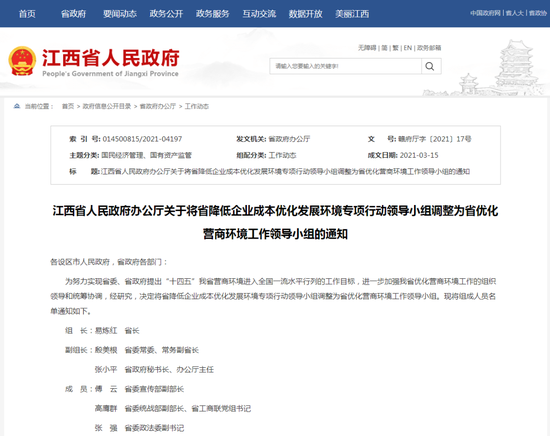Click the 标题 row title text
The width and height of the screenshot is (550, 436).
(286, 172)
